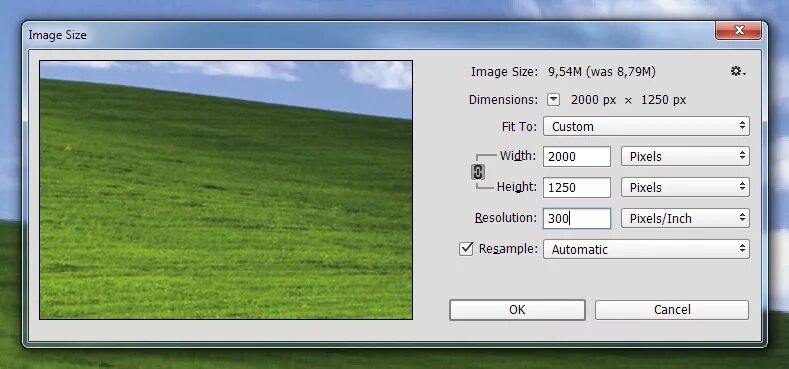This screenshot has width=789, height=369.
Task: Click the 'Dimensions:' label
Action: [x=503, y=100]
